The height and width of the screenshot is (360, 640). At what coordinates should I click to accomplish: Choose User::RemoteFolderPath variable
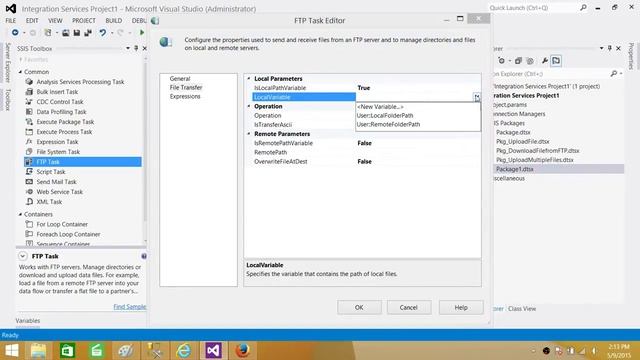click(x=418, y=124)
